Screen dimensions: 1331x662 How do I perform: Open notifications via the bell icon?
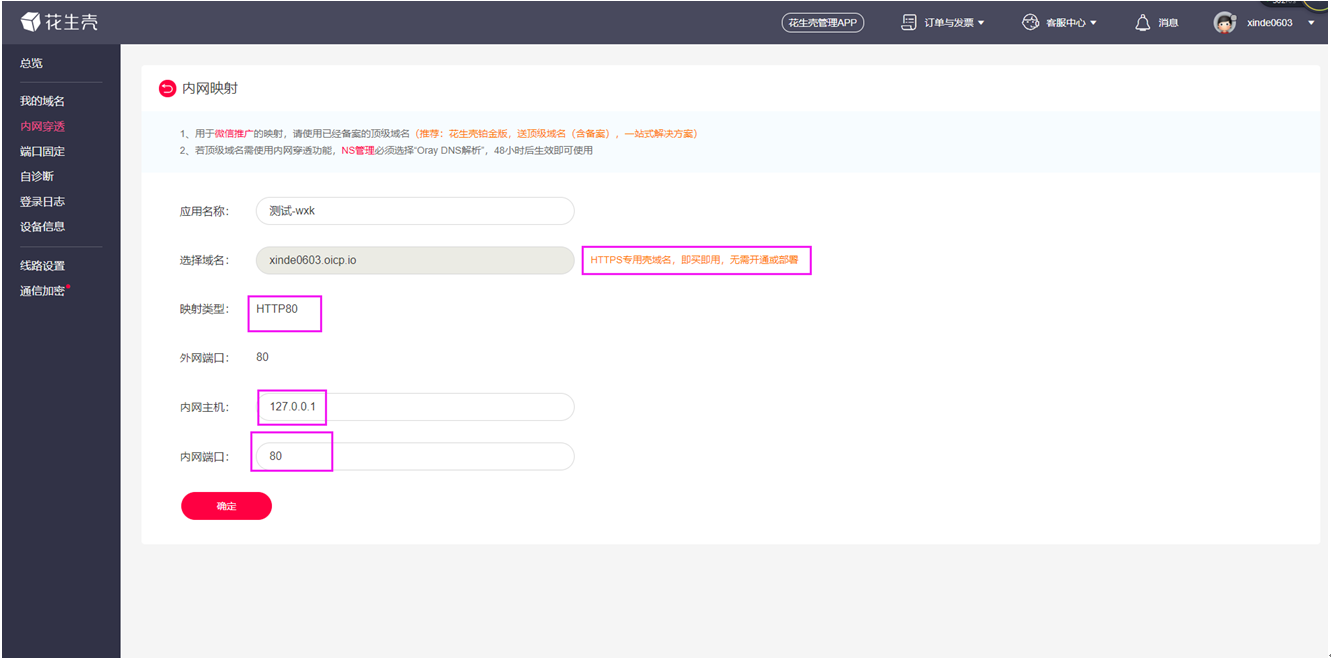pos(1143,22)
